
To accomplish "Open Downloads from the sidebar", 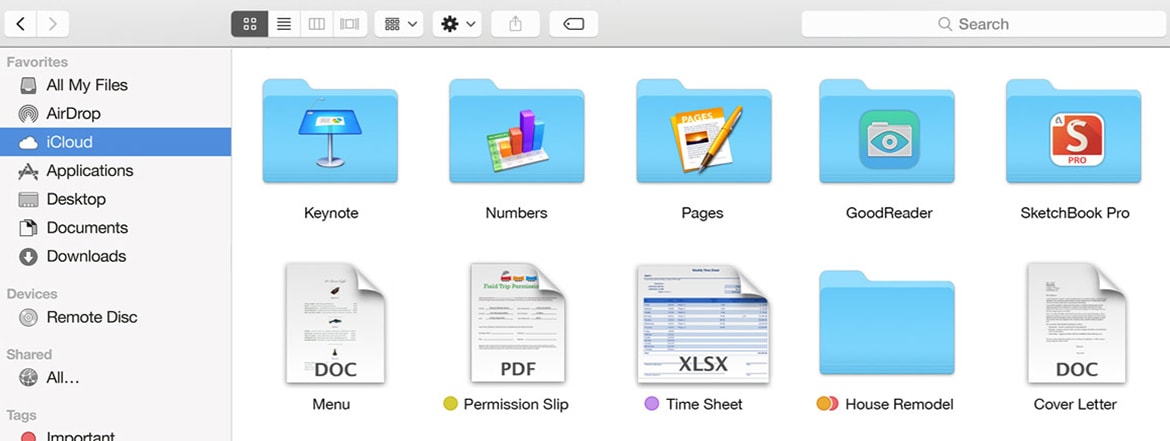I will coord(116,256).
